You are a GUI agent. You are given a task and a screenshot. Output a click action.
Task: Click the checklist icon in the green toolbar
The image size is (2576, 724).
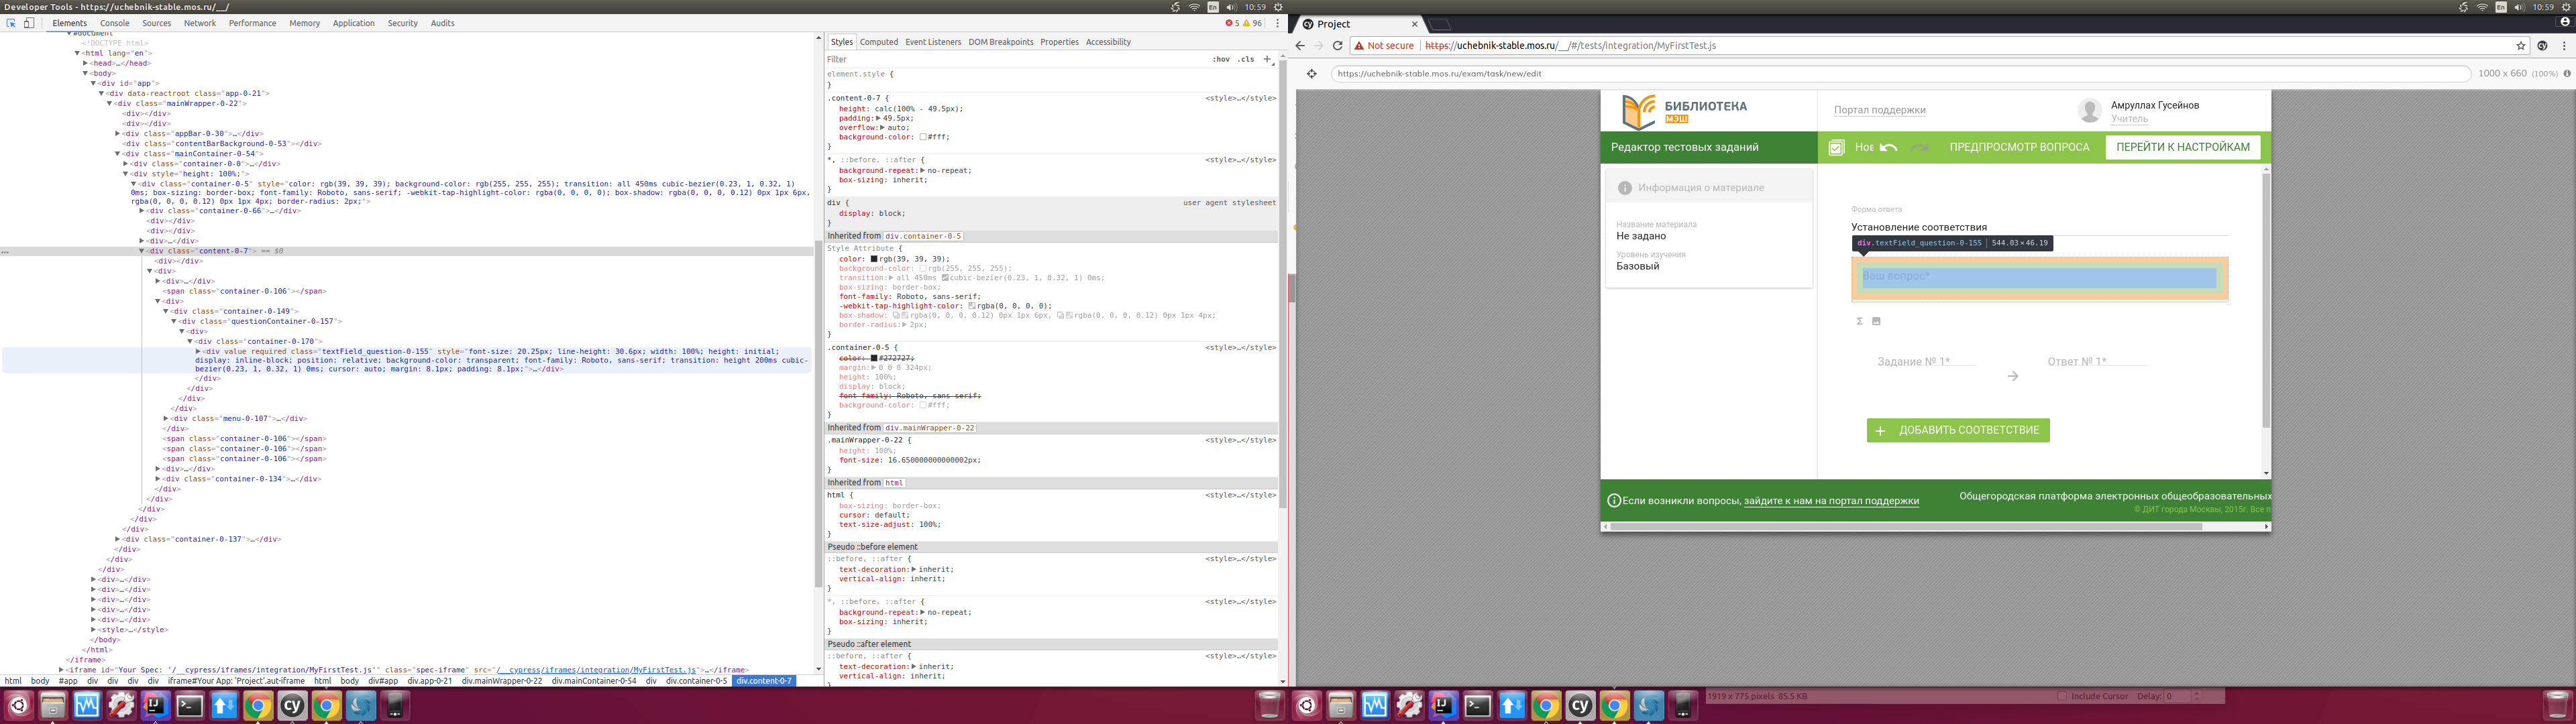(1836, 147)
